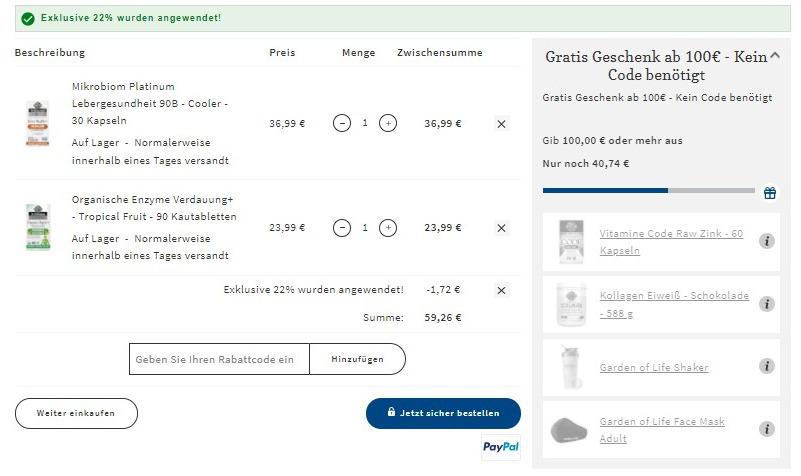The height and width of the screenshot is (476, 801).
Task: Click the gift icon beside progress bar
Action: [770, 193]
